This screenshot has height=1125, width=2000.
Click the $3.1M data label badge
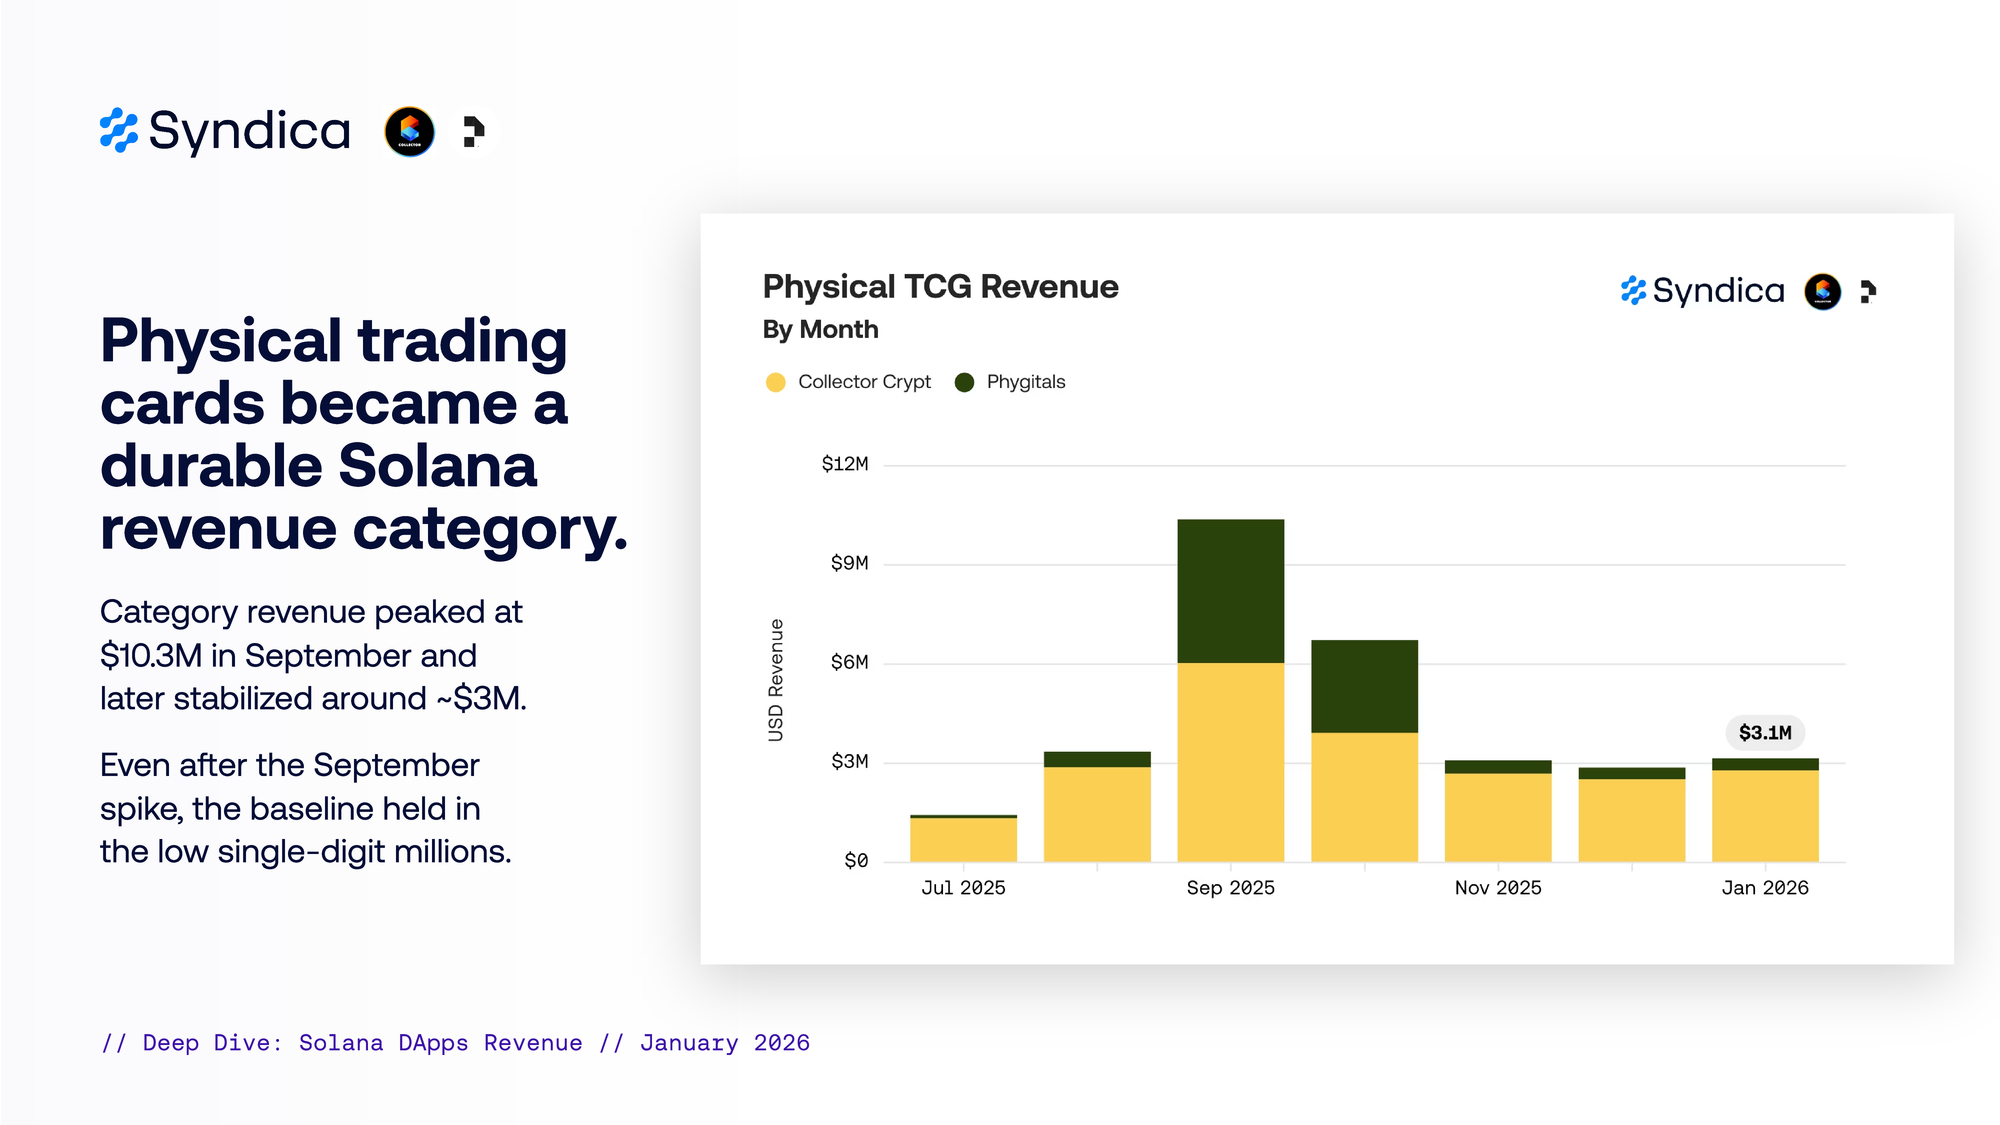coord(1765,733)
